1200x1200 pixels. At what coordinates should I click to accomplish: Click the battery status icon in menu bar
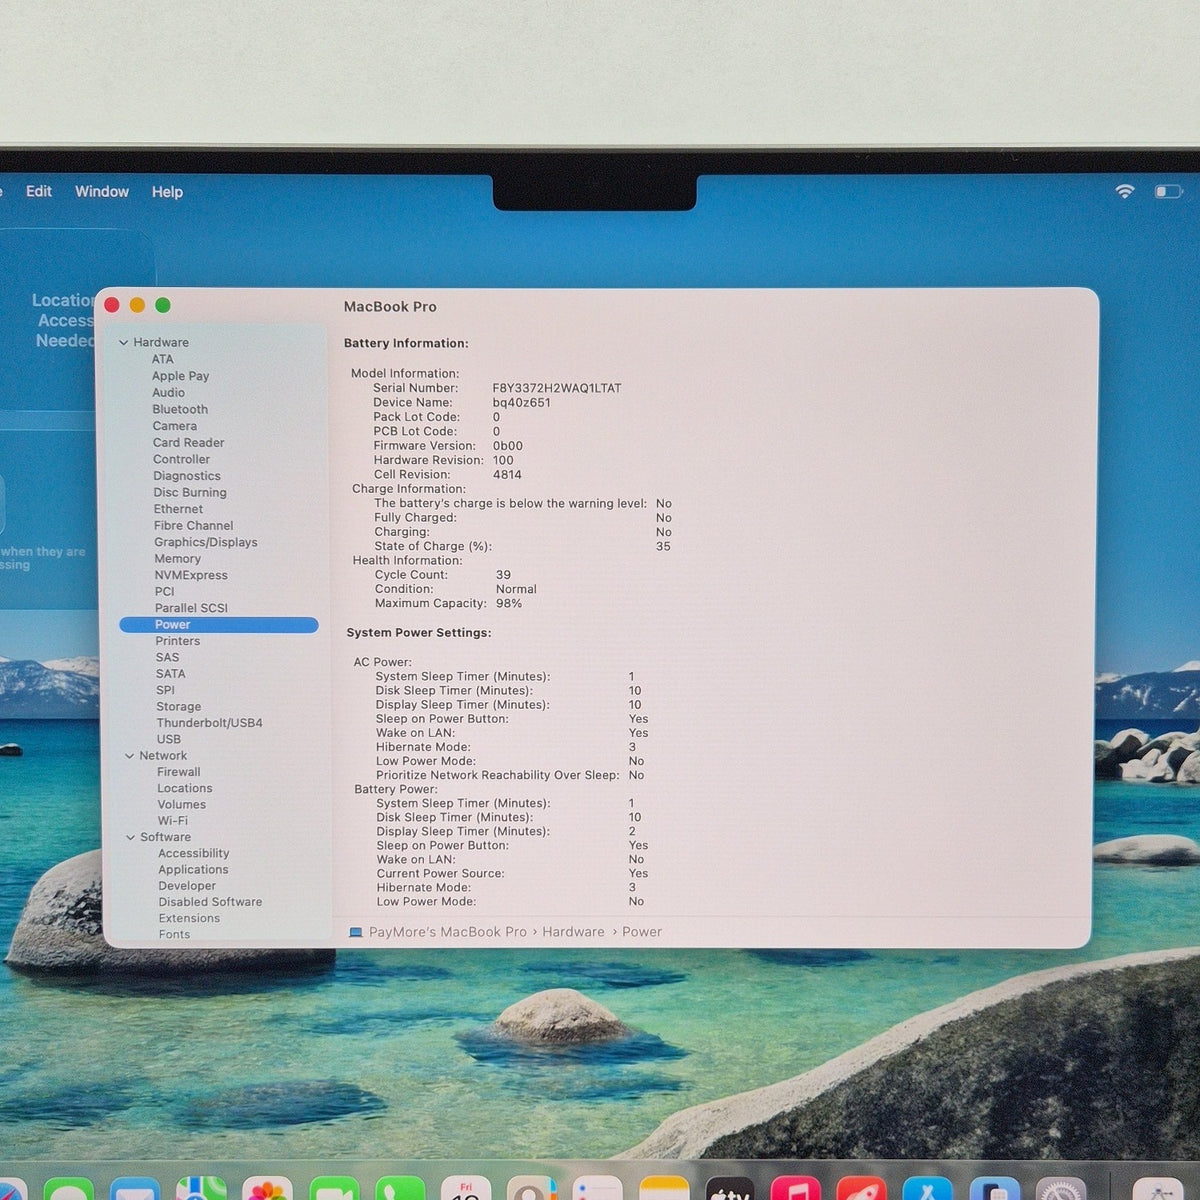tap(1168, 191)
